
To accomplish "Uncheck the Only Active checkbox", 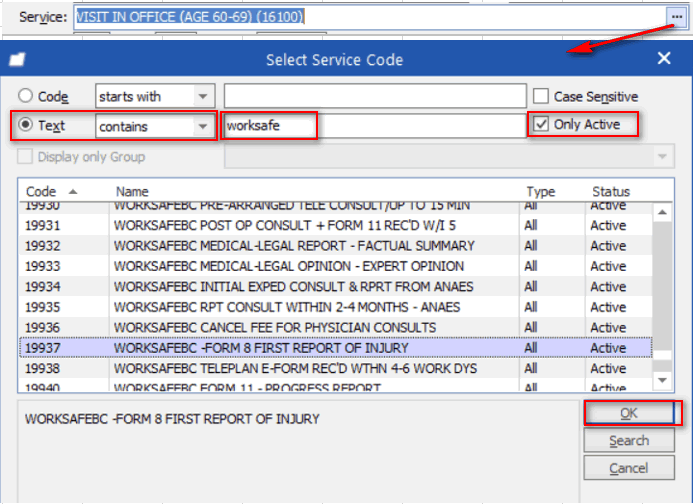I will 541,125.
